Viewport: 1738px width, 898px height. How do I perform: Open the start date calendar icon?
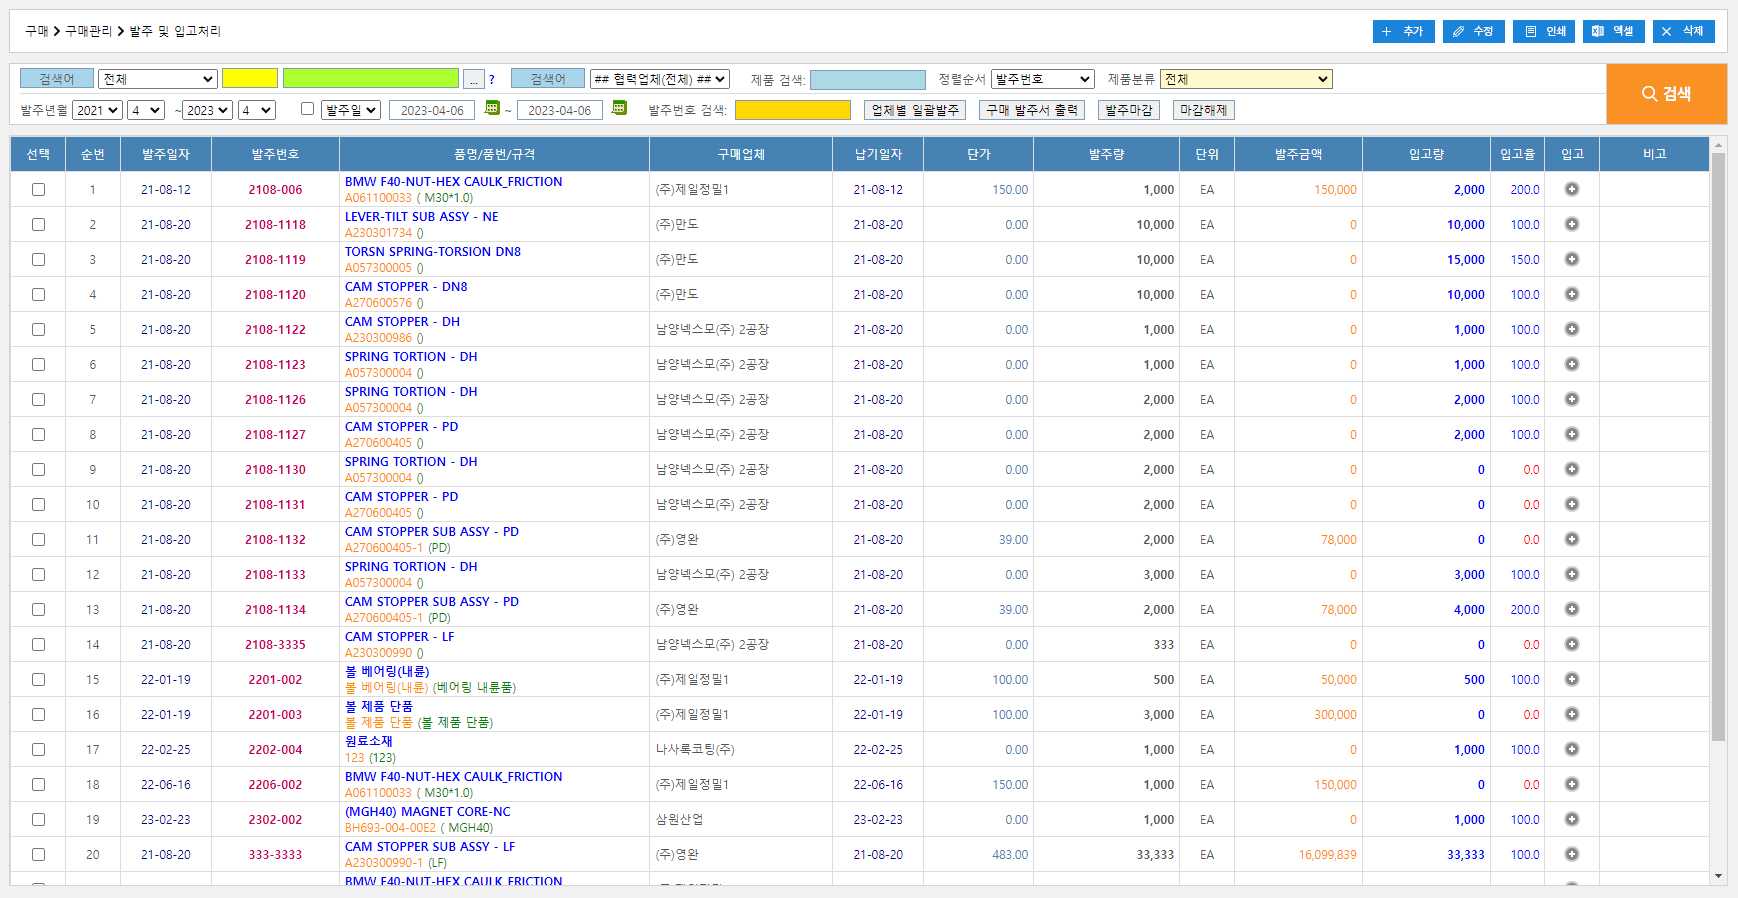click(492, 108)
